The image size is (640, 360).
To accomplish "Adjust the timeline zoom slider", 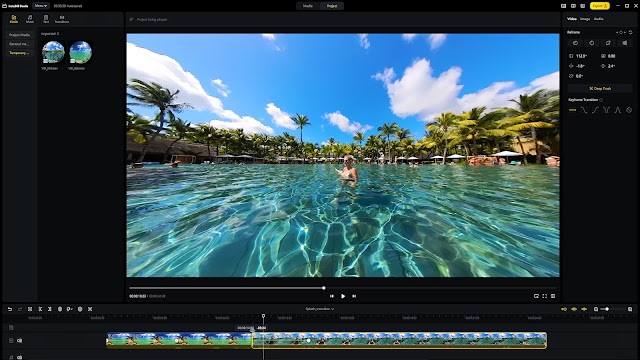I will [607, 309].
